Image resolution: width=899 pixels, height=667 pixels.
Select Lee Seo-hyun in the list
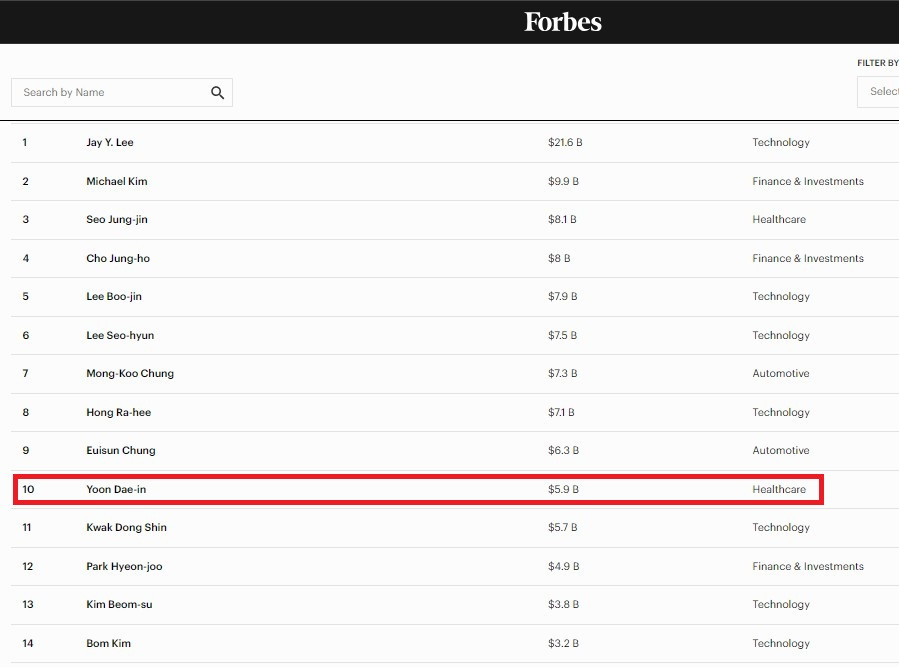click(120, 336)
